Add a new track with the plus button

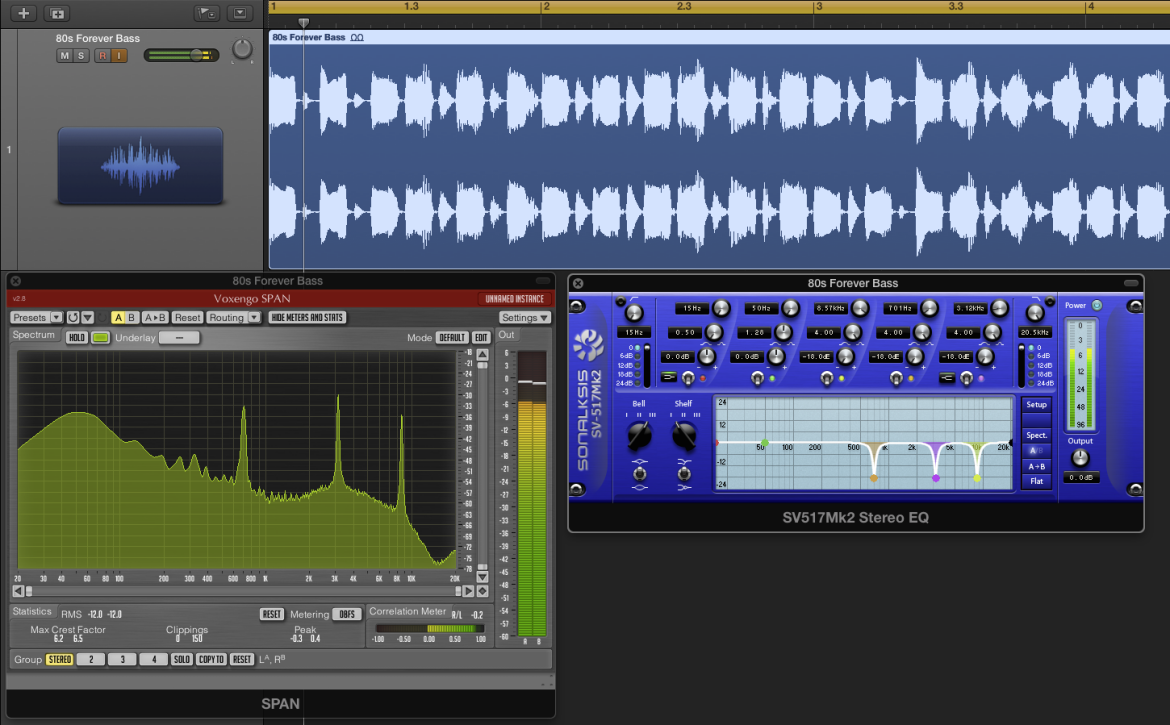[x=23, y=13]
